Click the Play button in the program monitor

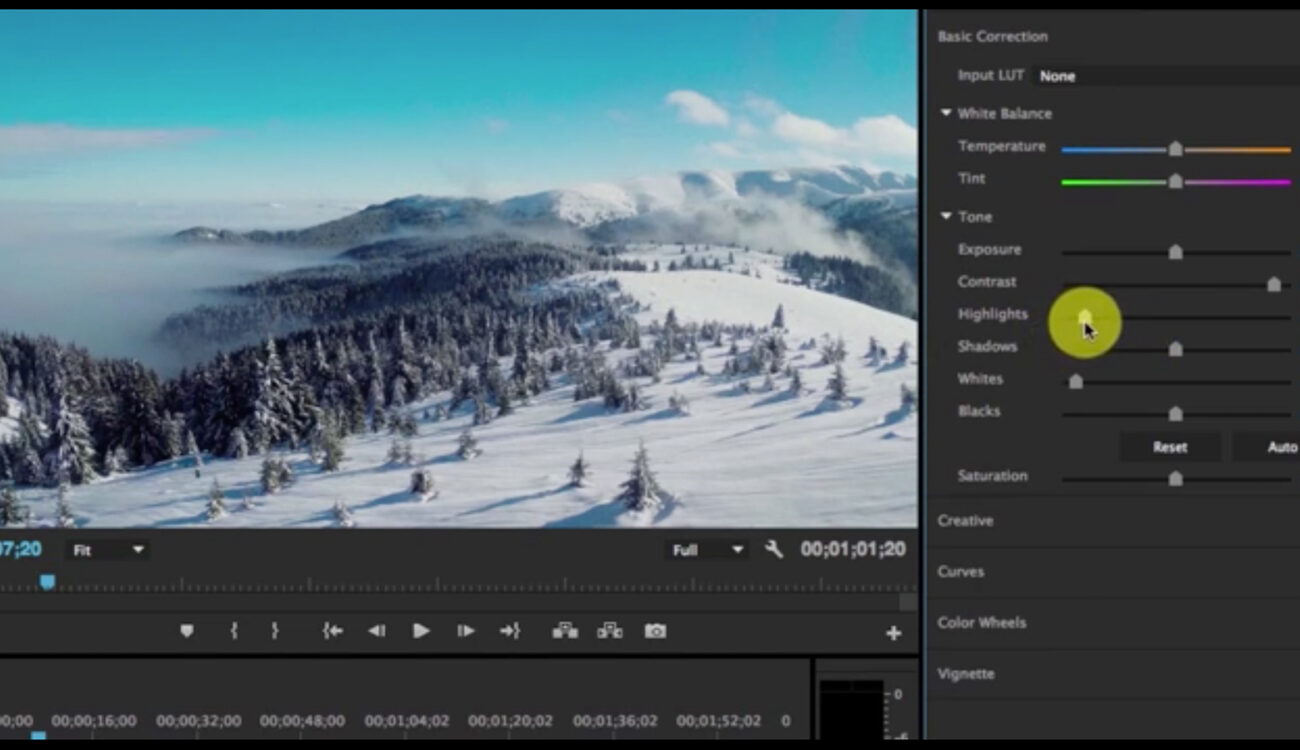(x=420, y=631)
